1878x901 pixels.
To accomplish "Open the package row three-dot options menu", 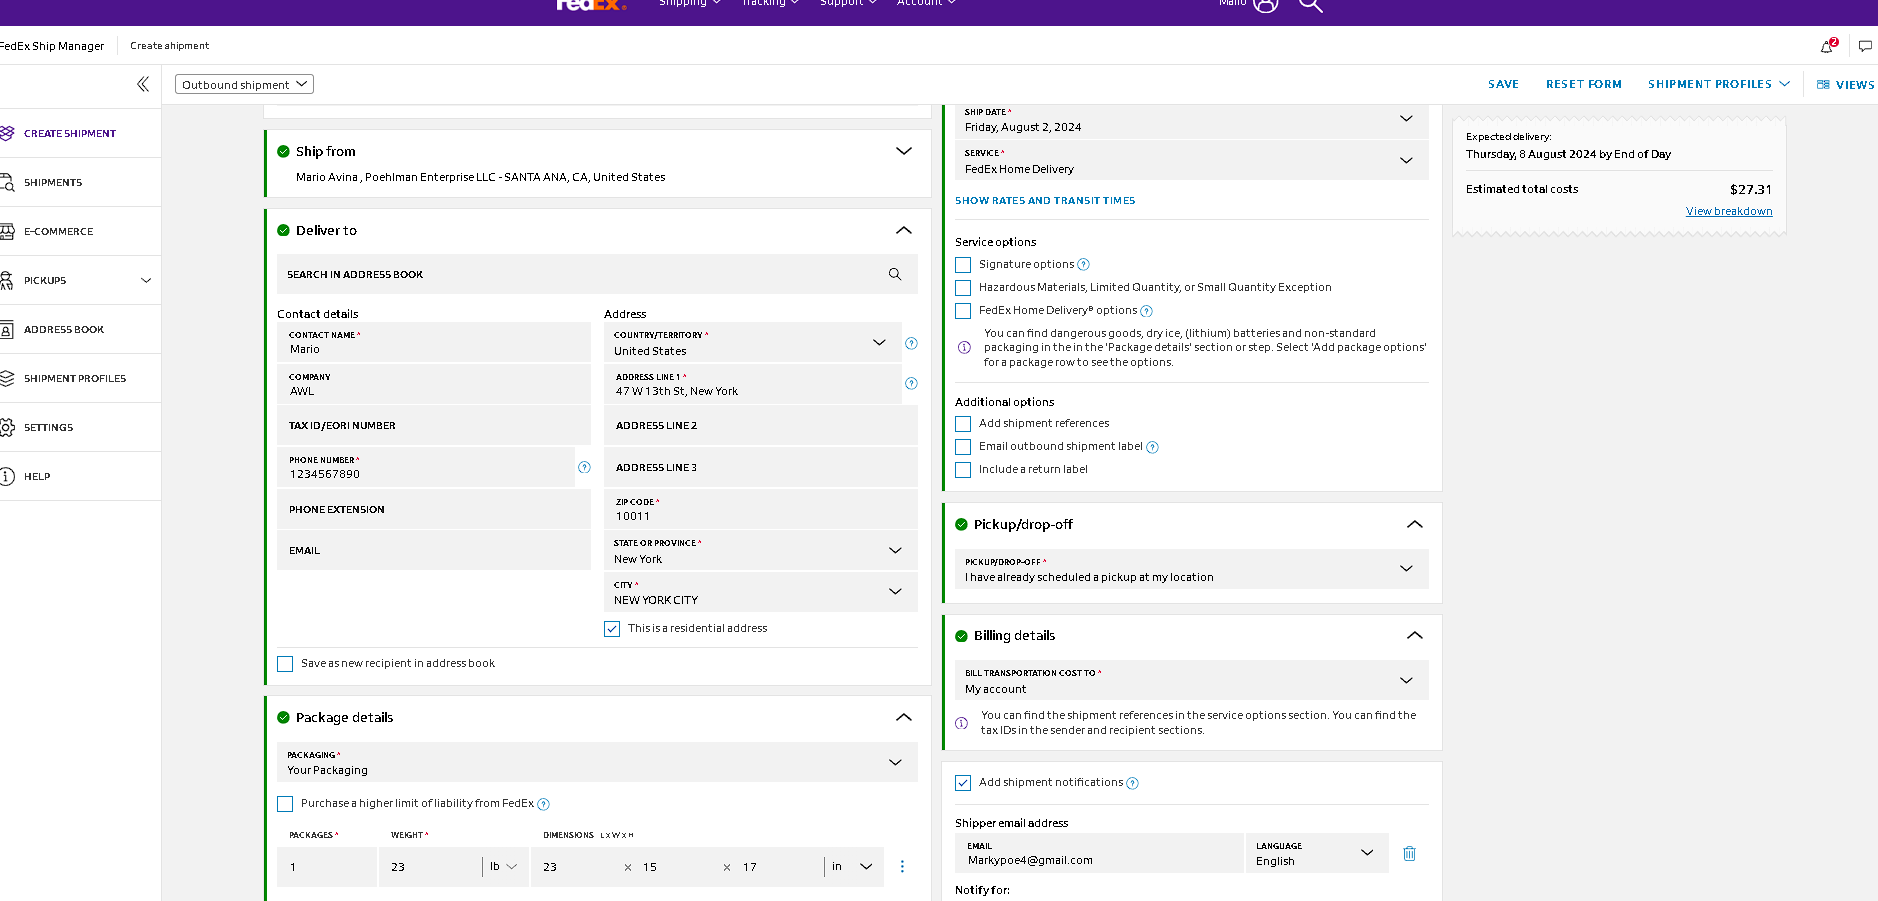I will 902,866.
